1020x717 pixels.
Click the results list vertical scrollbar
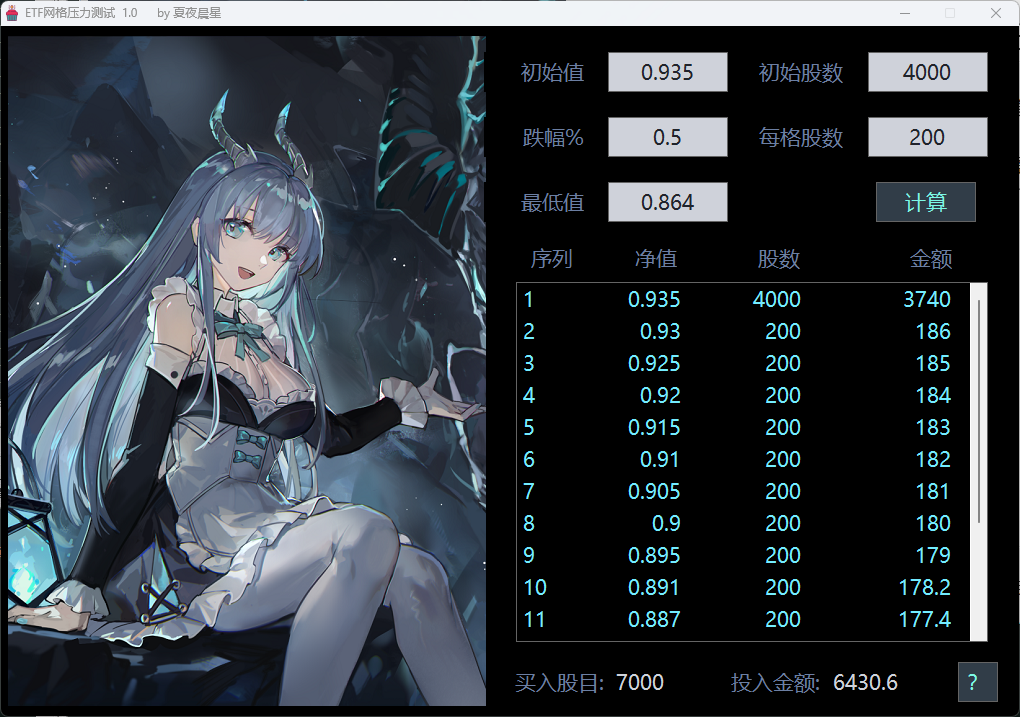(978, 462)
